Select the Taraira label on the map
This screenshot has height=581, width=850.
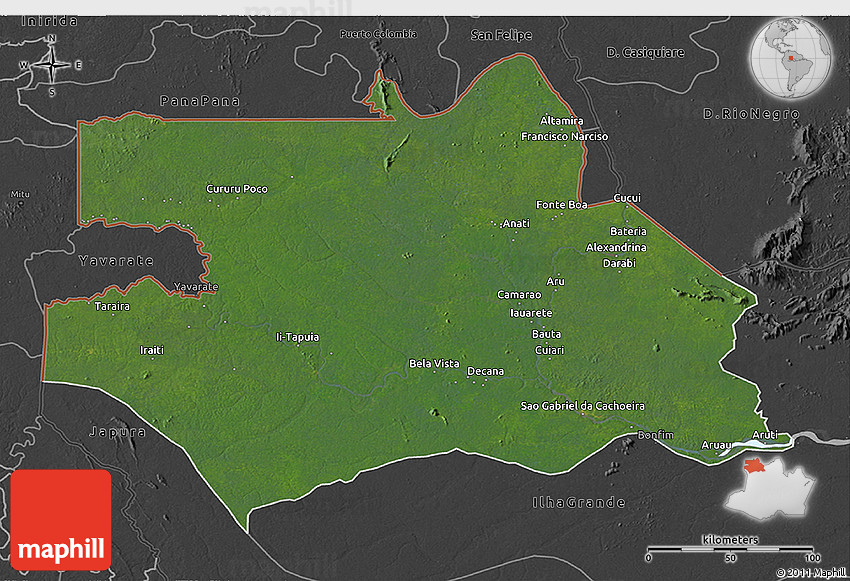(112, 306)
